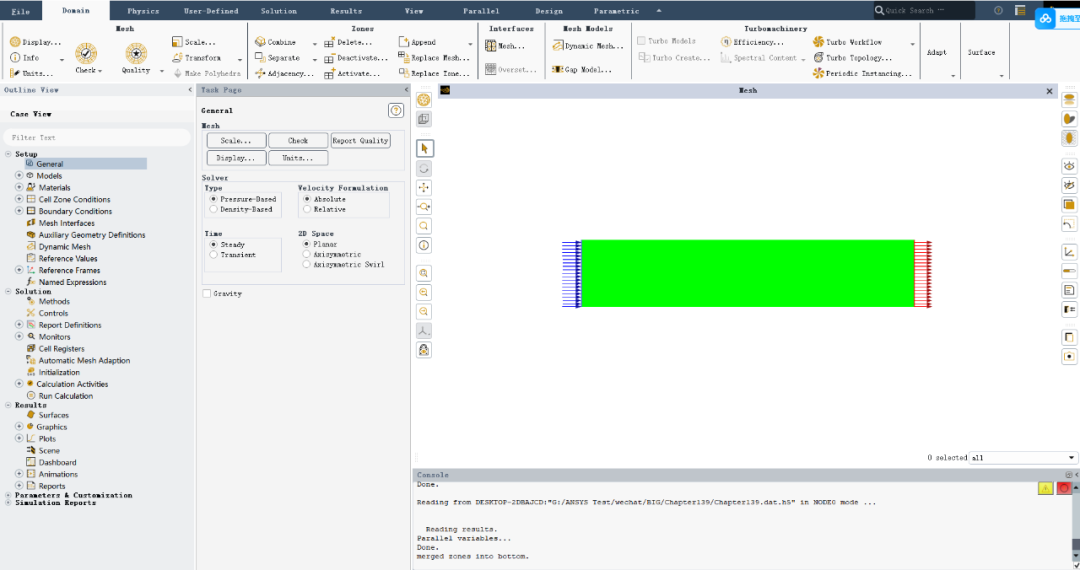Click the probe/info query tool
1080x570 pixels.
click(x=424, y=245)
